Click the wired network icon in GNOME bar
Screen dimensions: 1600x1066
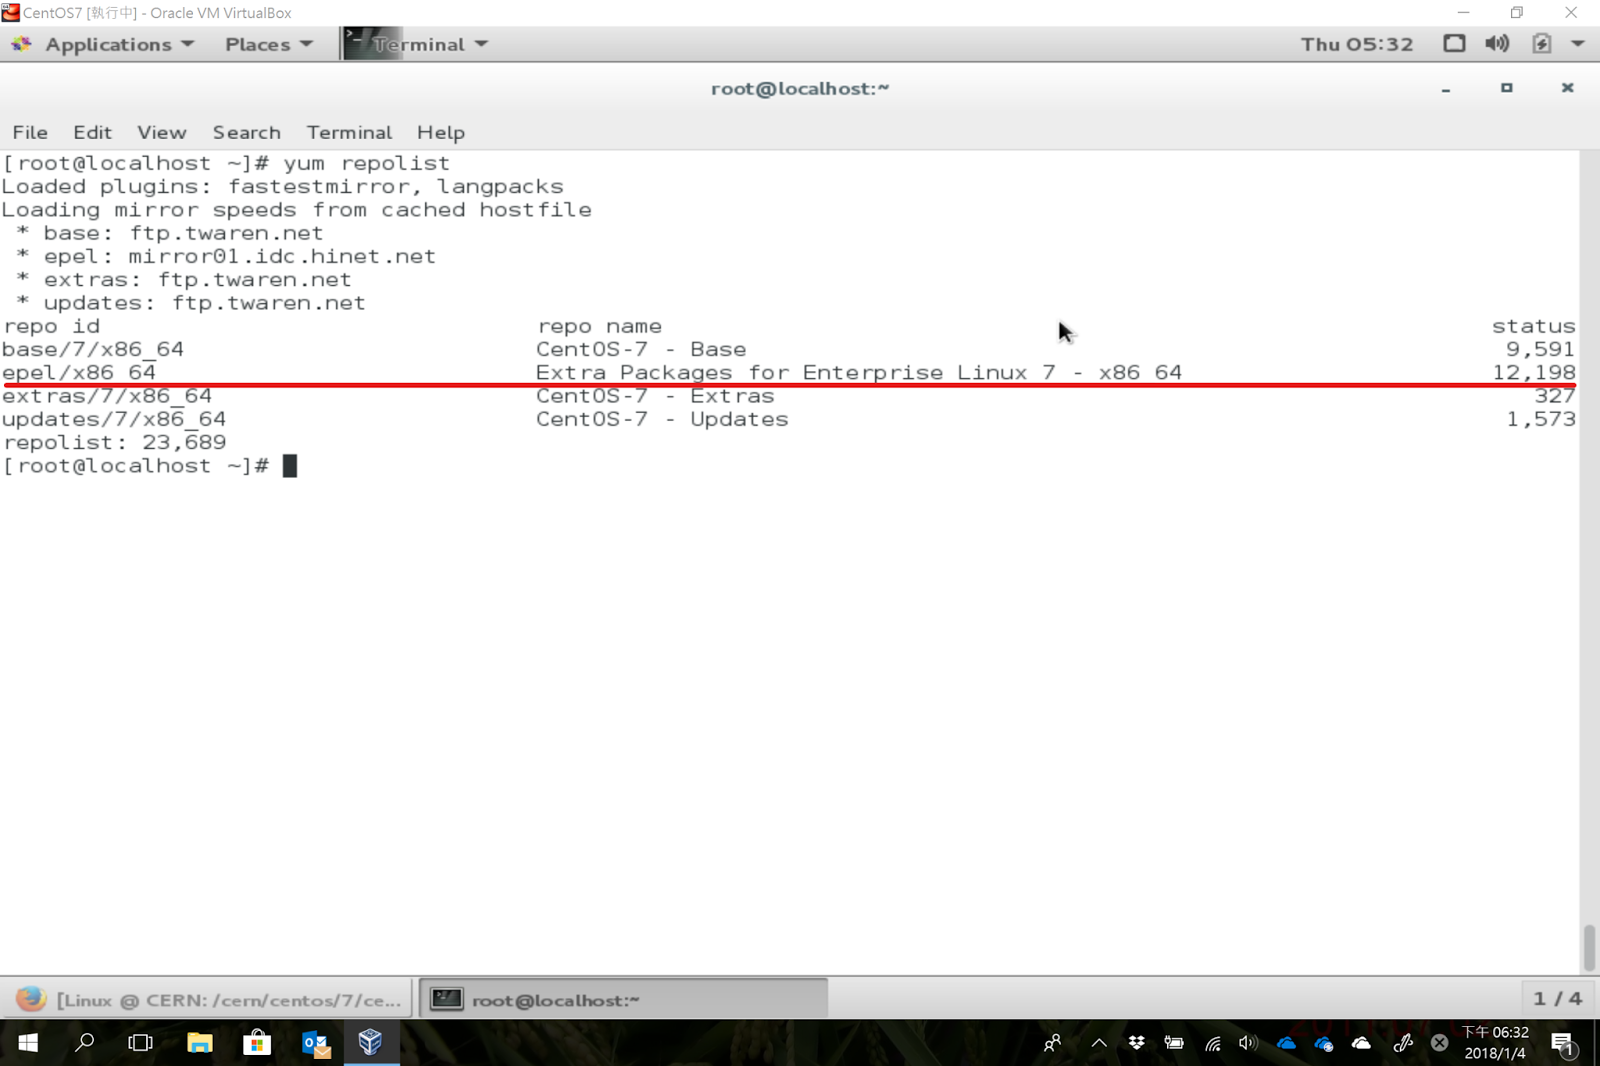click(x=1454, y=43)
